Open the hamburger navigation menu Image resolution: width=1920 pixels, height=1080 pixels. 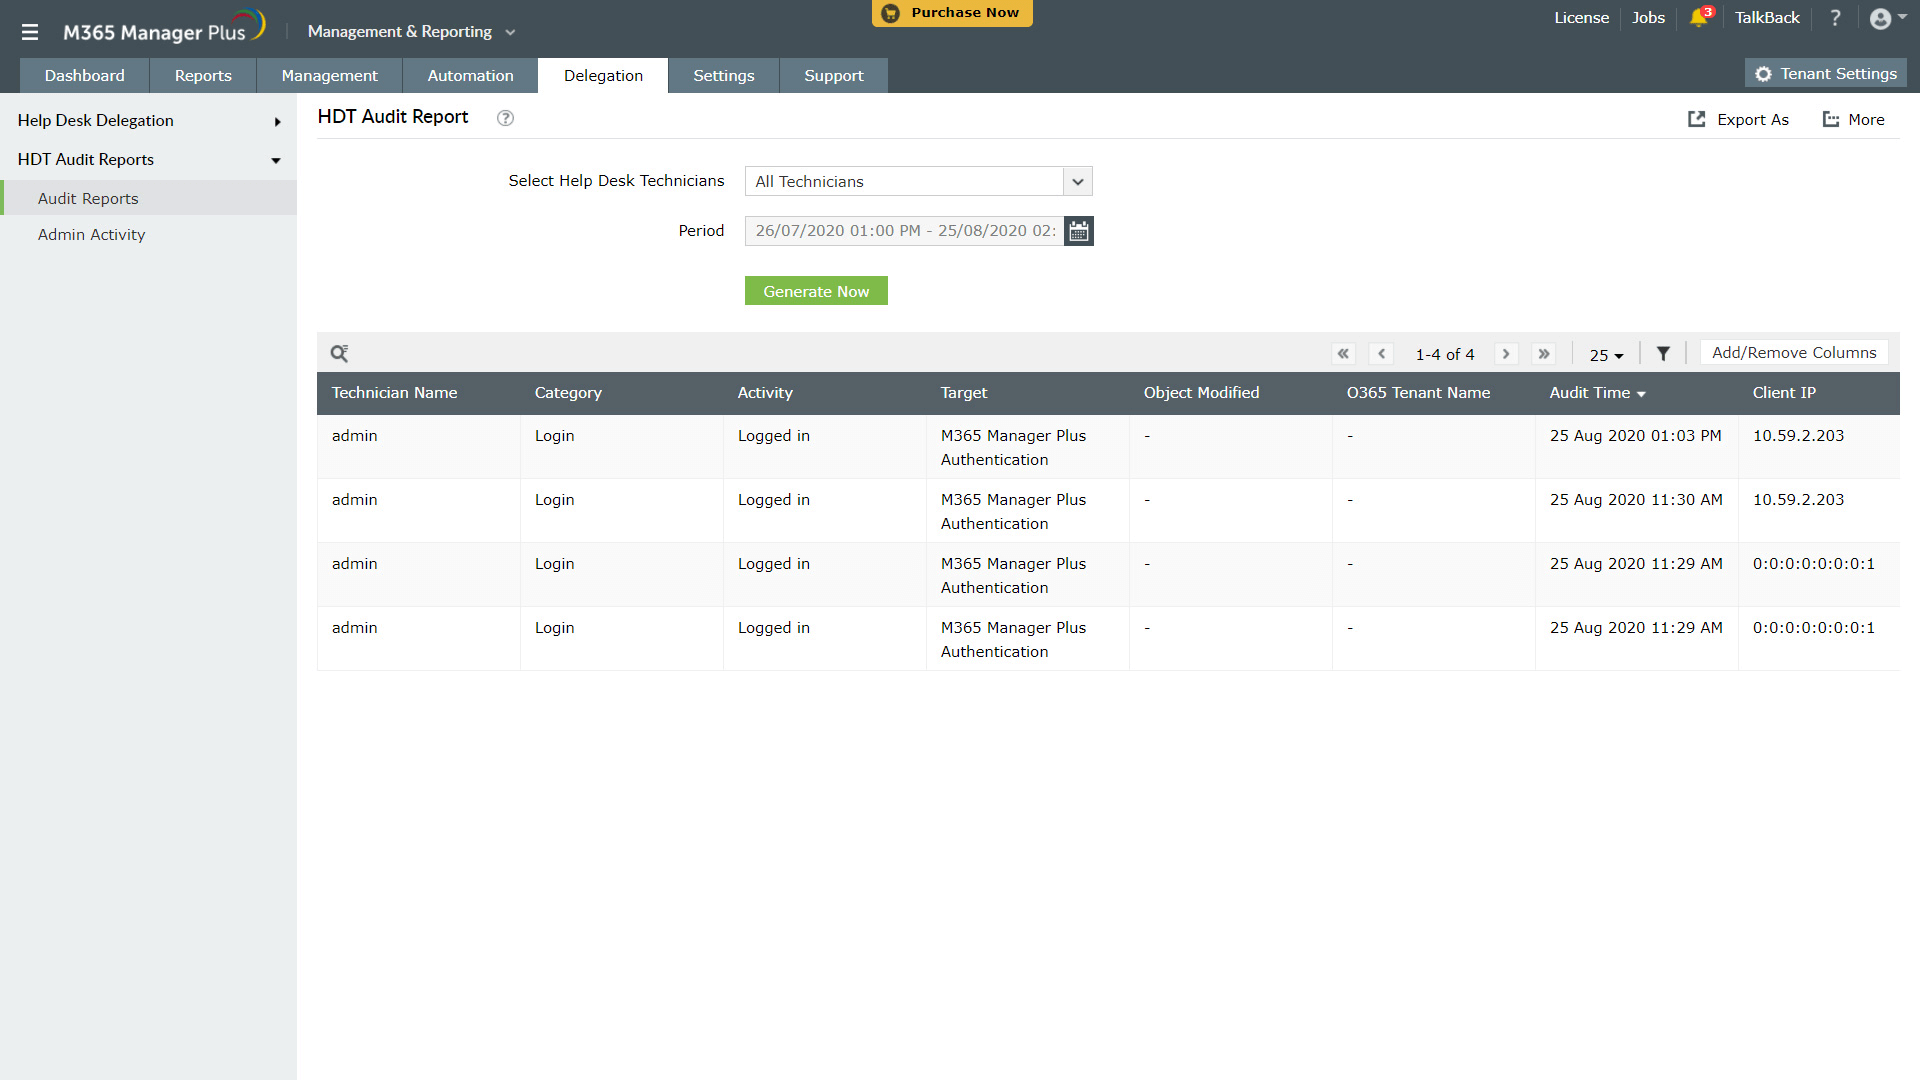coord(30,32)
